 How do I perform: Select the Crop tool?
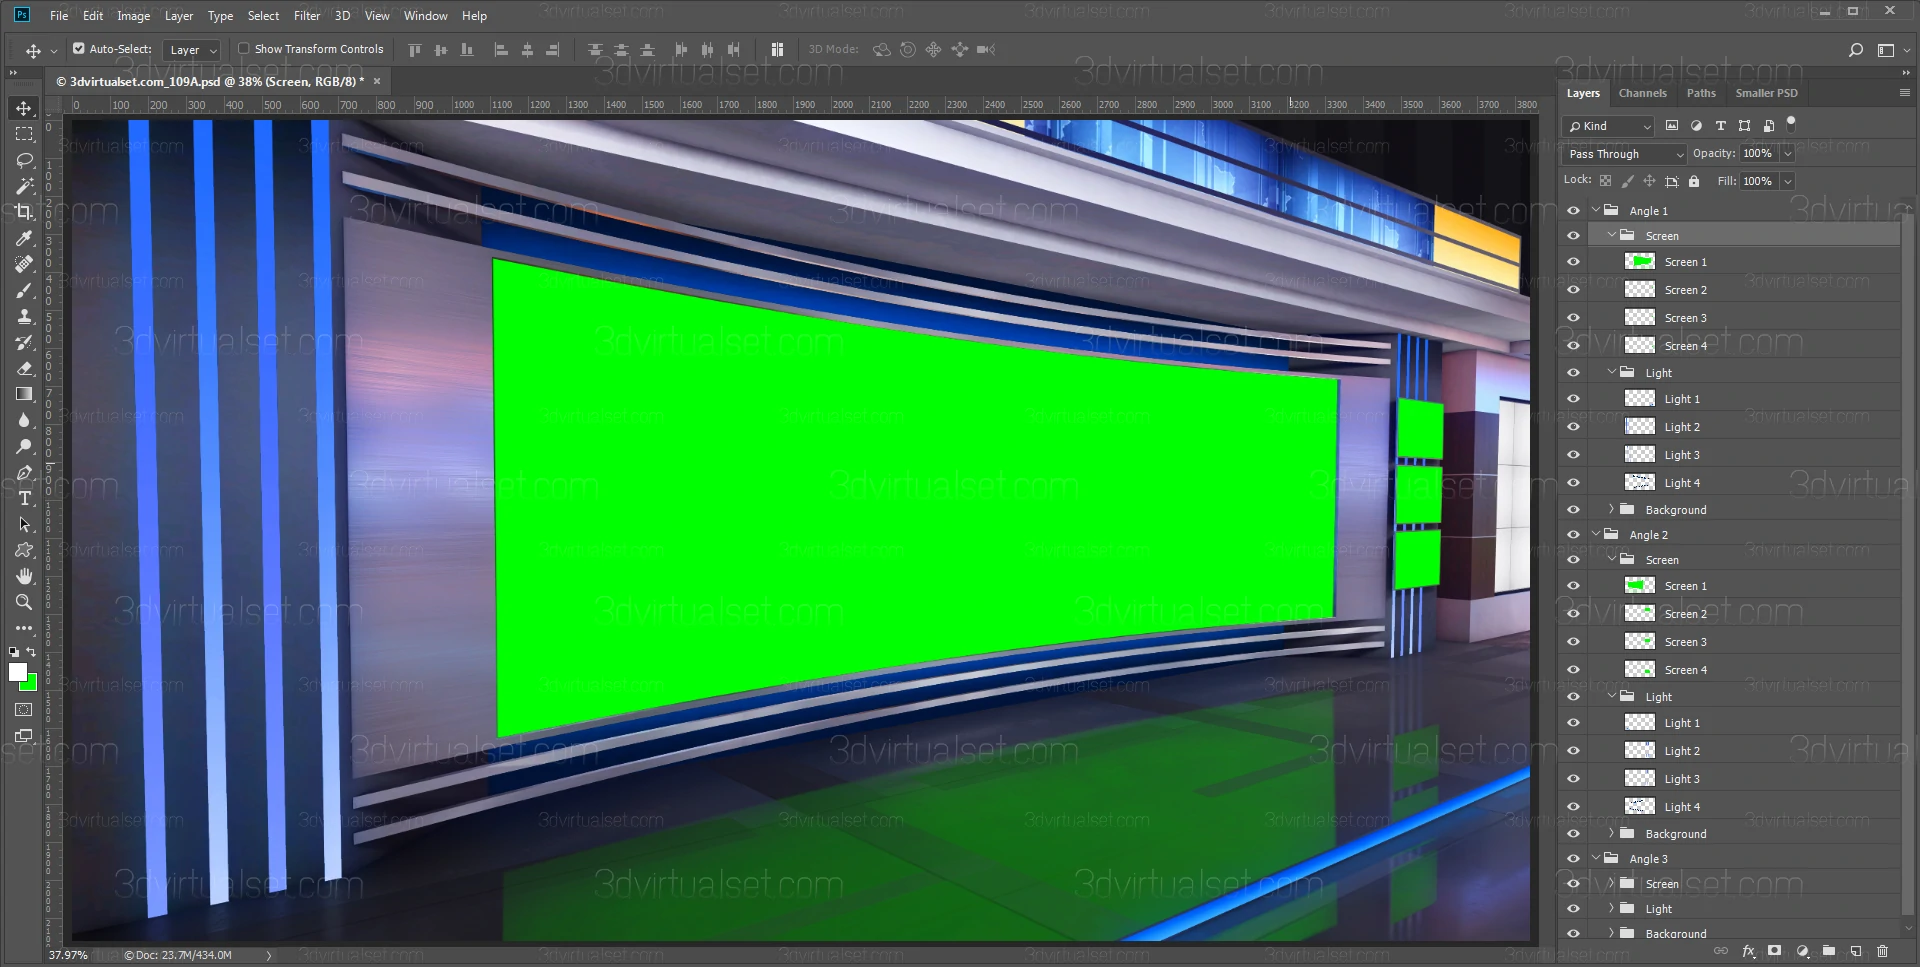coord(24,212)
